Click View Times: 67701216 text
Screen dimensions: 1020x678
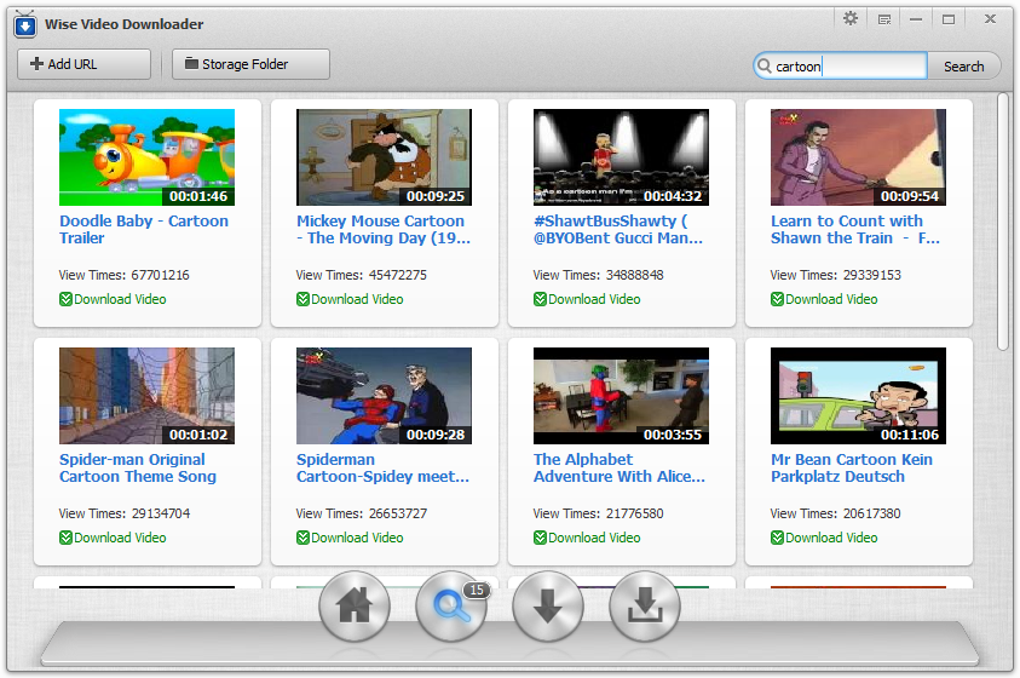pos(124,275)
